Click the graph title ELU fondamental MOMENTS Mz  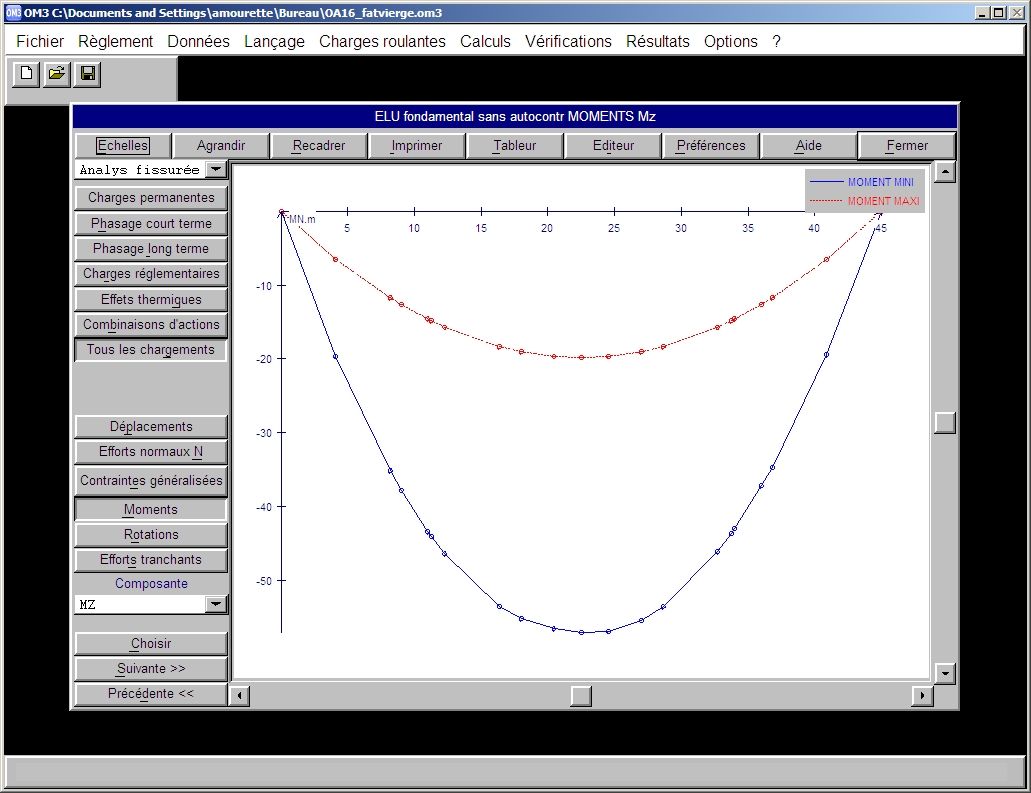(515, 116)
